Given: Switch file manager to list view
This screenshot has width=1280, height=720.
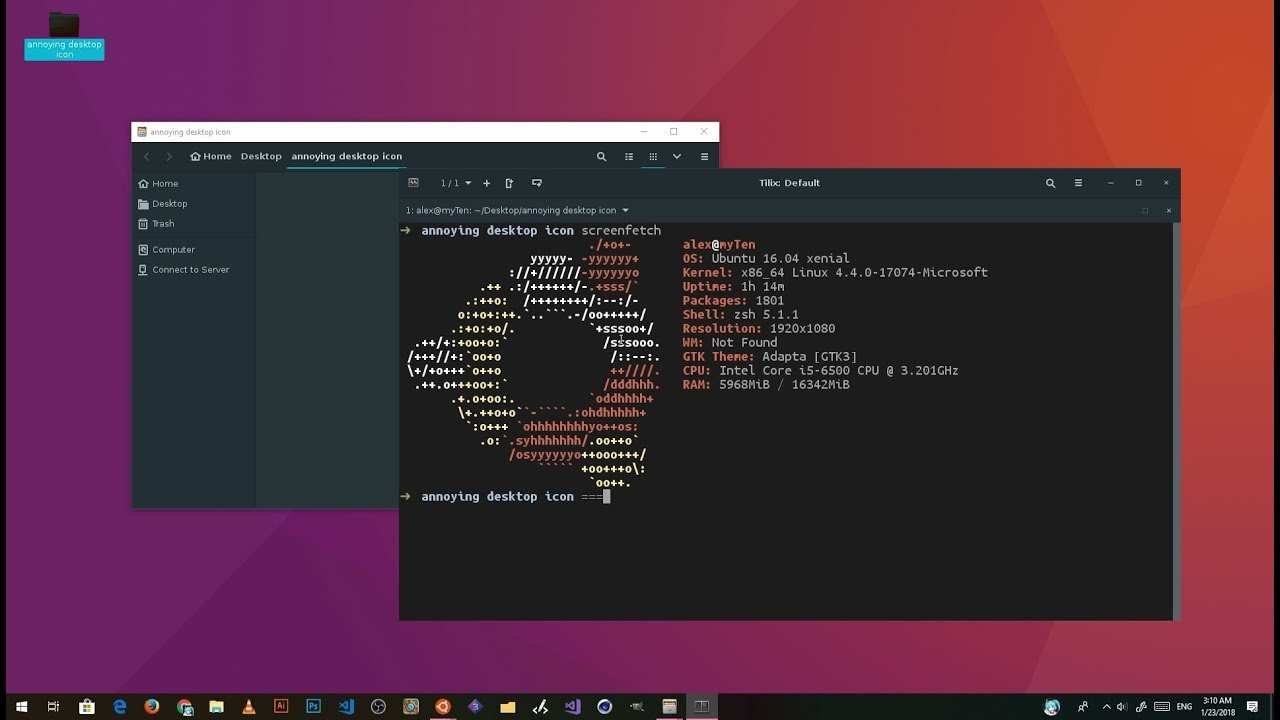Looking at the screenshot, I should pyautogui.click(x=629, y=156).
